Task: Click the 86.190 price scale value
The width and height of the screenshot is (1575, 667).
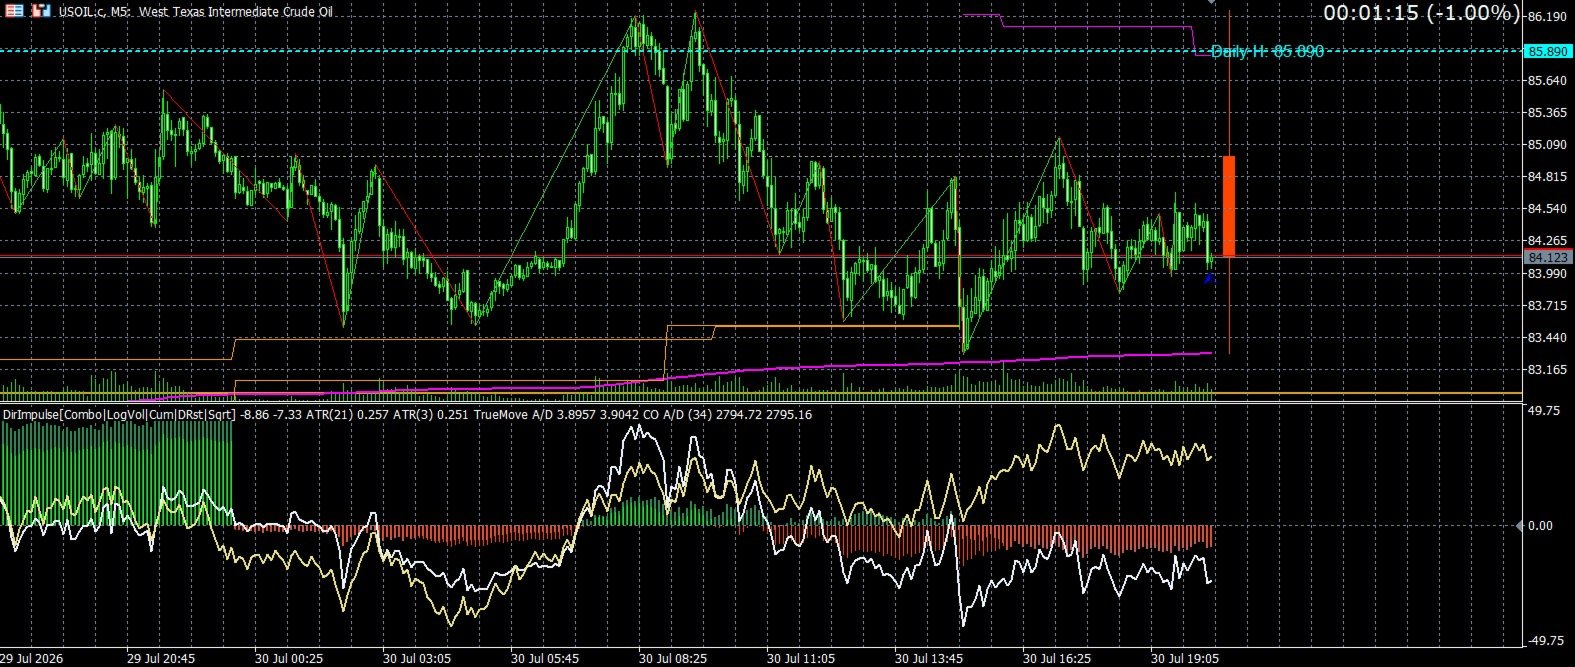Action: (x=1547, y=17)
